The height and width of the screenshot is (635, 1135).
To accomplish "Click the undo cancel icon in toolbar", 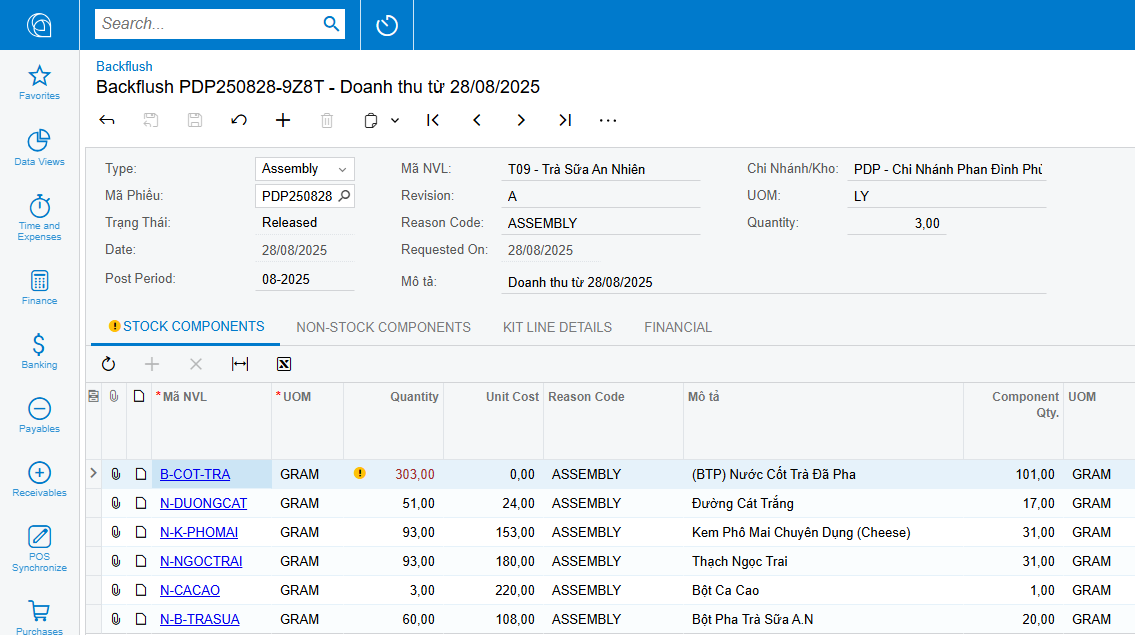I will click(x=239, y=120).
